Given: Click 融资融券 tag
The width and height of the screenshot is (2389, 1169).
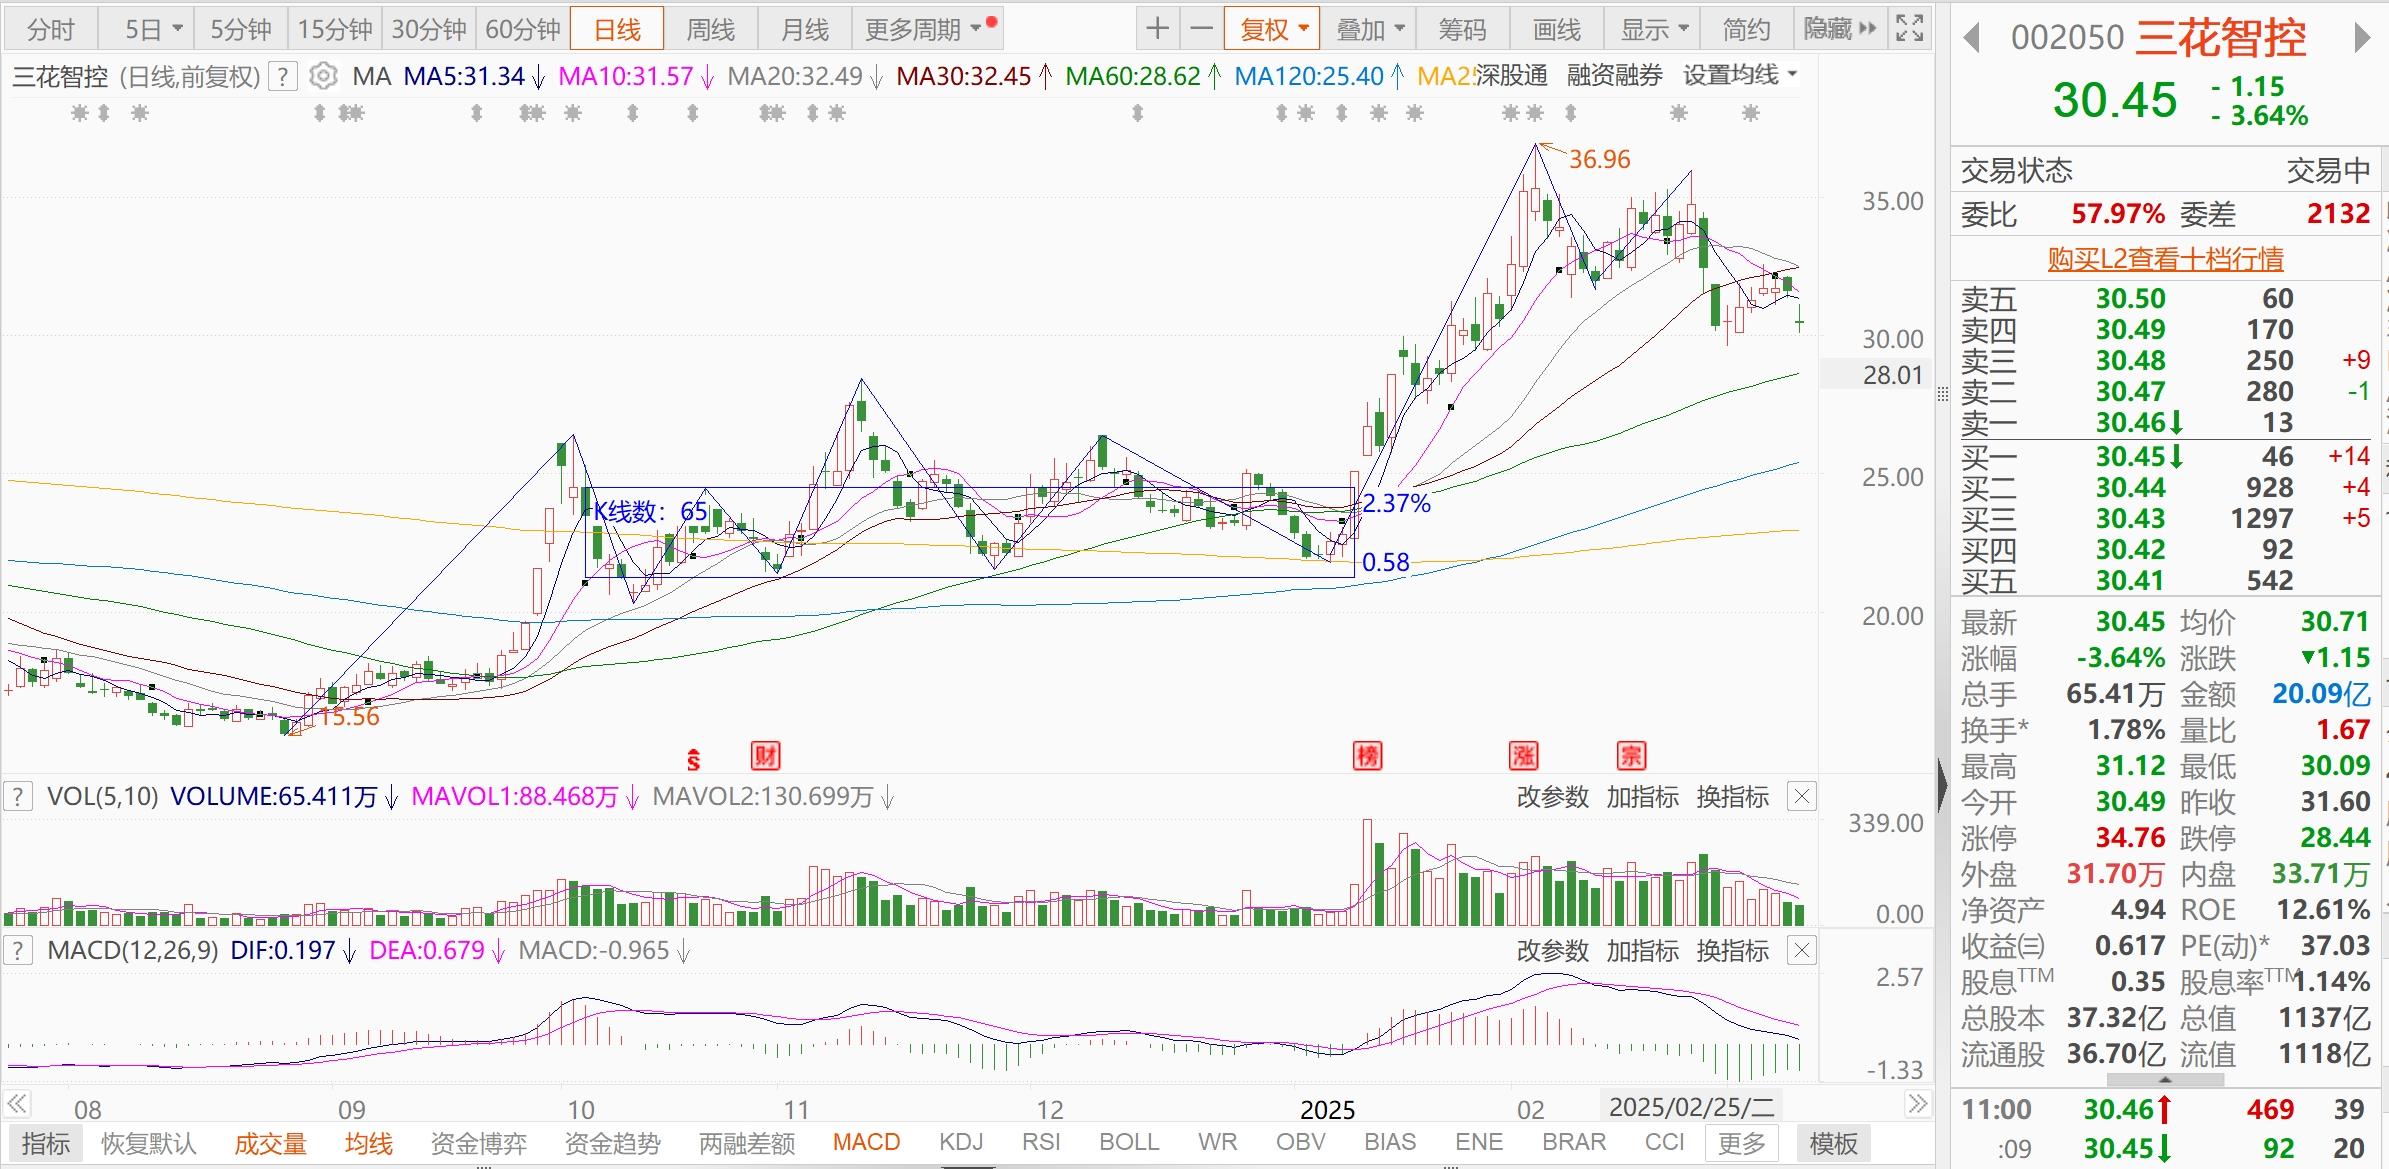Looking at the screenshot, I should (1614, 75).
